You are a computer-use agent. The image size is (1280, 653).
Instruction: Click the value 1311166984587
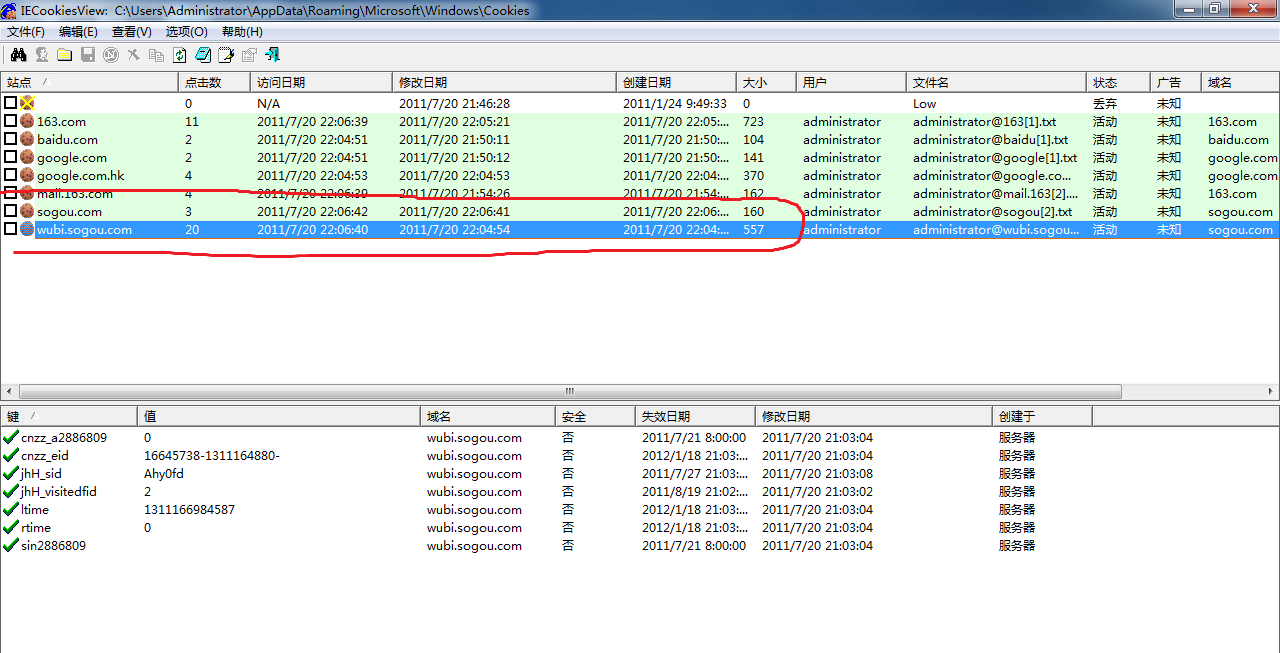189,510
